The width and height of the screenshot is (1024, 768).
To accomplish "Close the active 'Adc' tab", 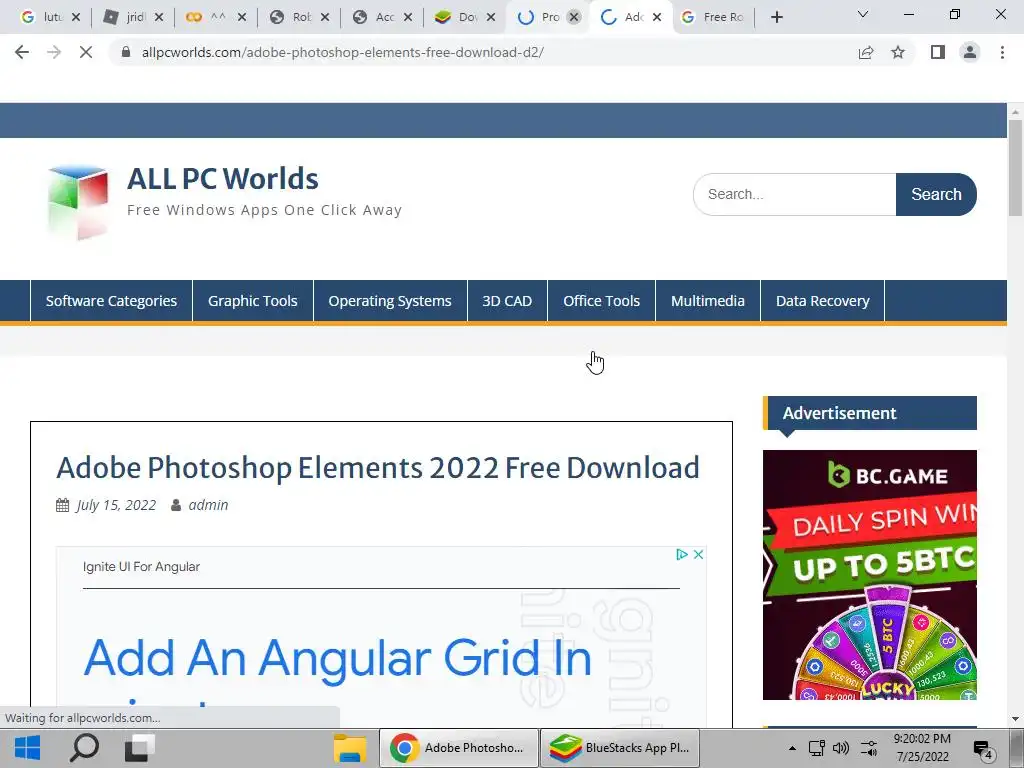I will [657, 18].
